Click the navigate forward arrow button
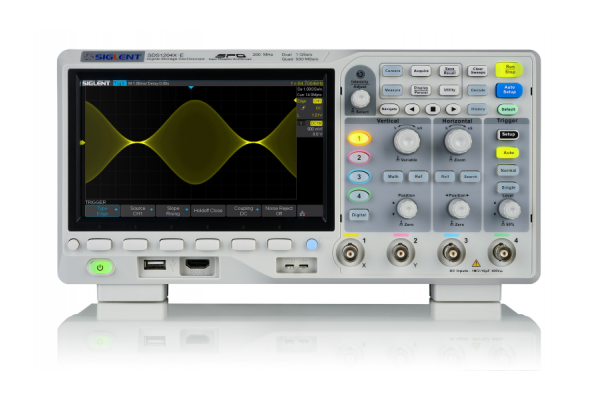 (x=453, y=109)
